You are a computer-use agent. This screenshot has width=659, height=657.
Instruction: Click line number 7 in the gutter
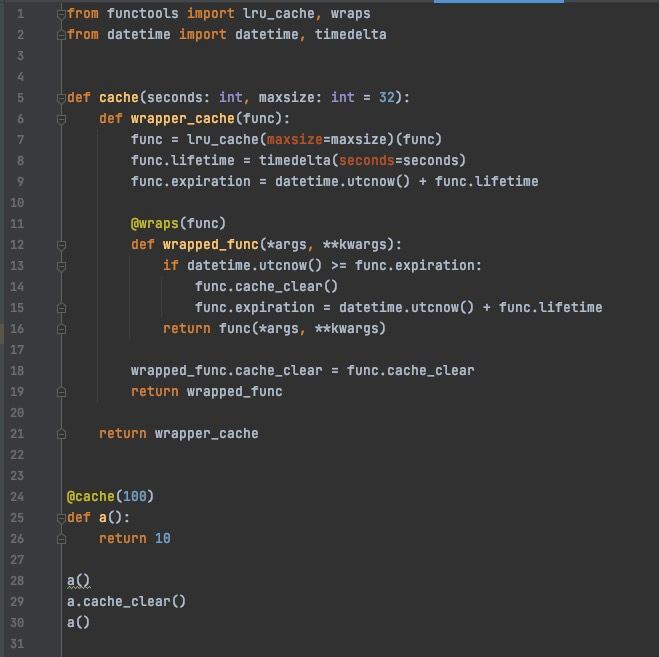tap(20, 140)
